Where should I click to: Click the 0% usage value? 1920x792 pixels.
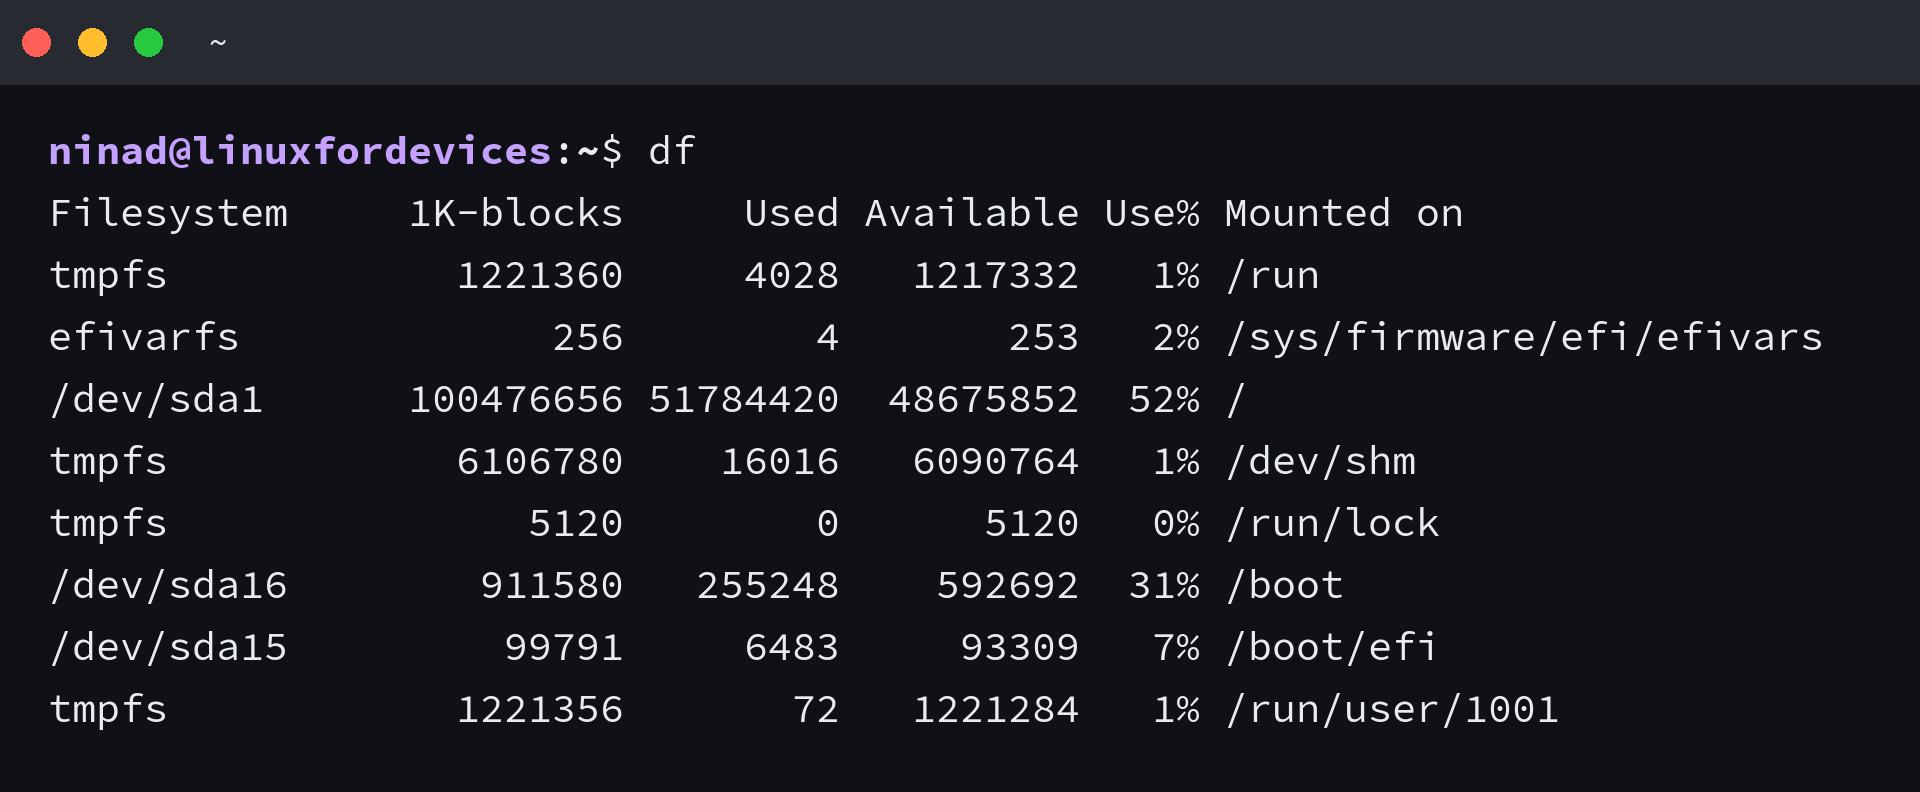[x=1176, y=523]
